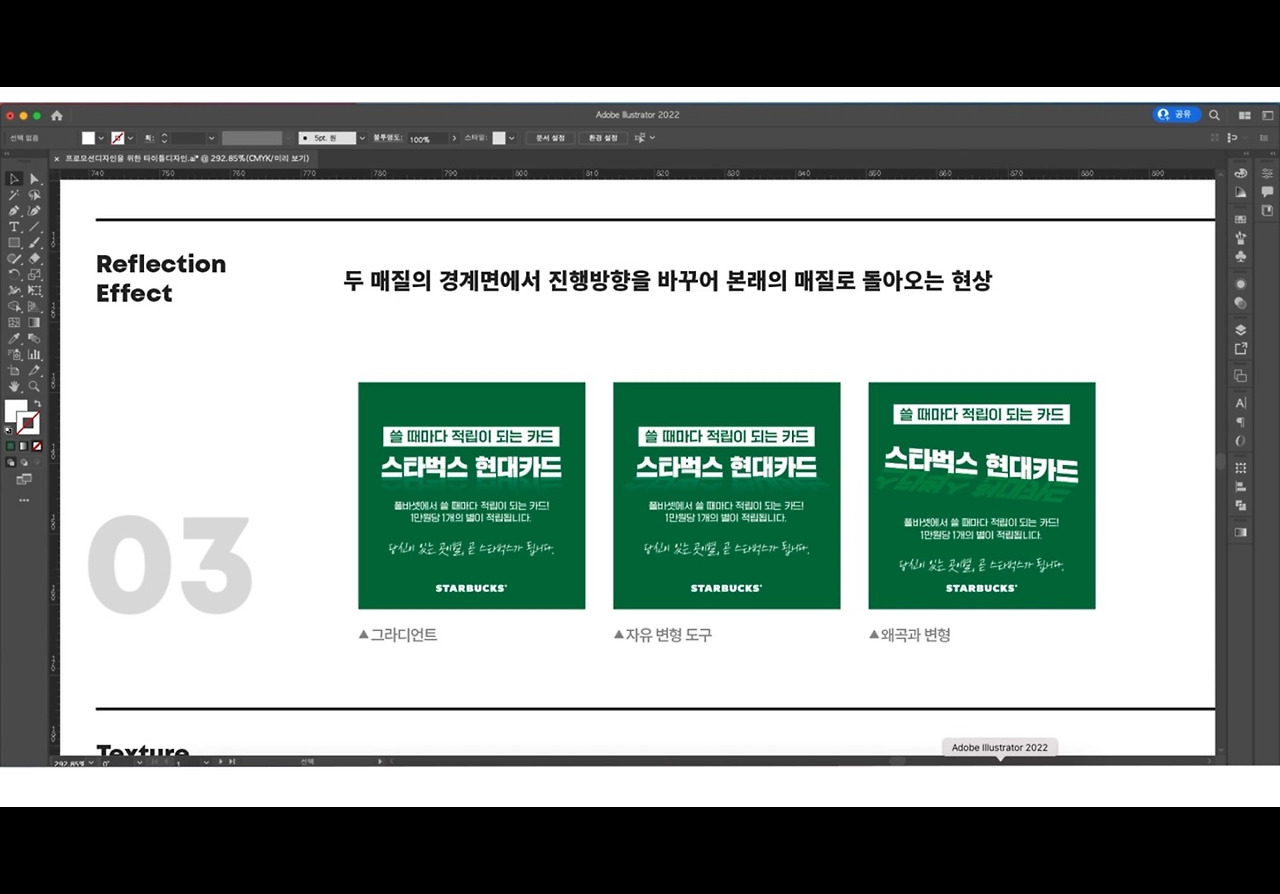Open the Align panel icon
Image resolution: width=1280 pixels, height=894 pixels.
(1241, 487)
